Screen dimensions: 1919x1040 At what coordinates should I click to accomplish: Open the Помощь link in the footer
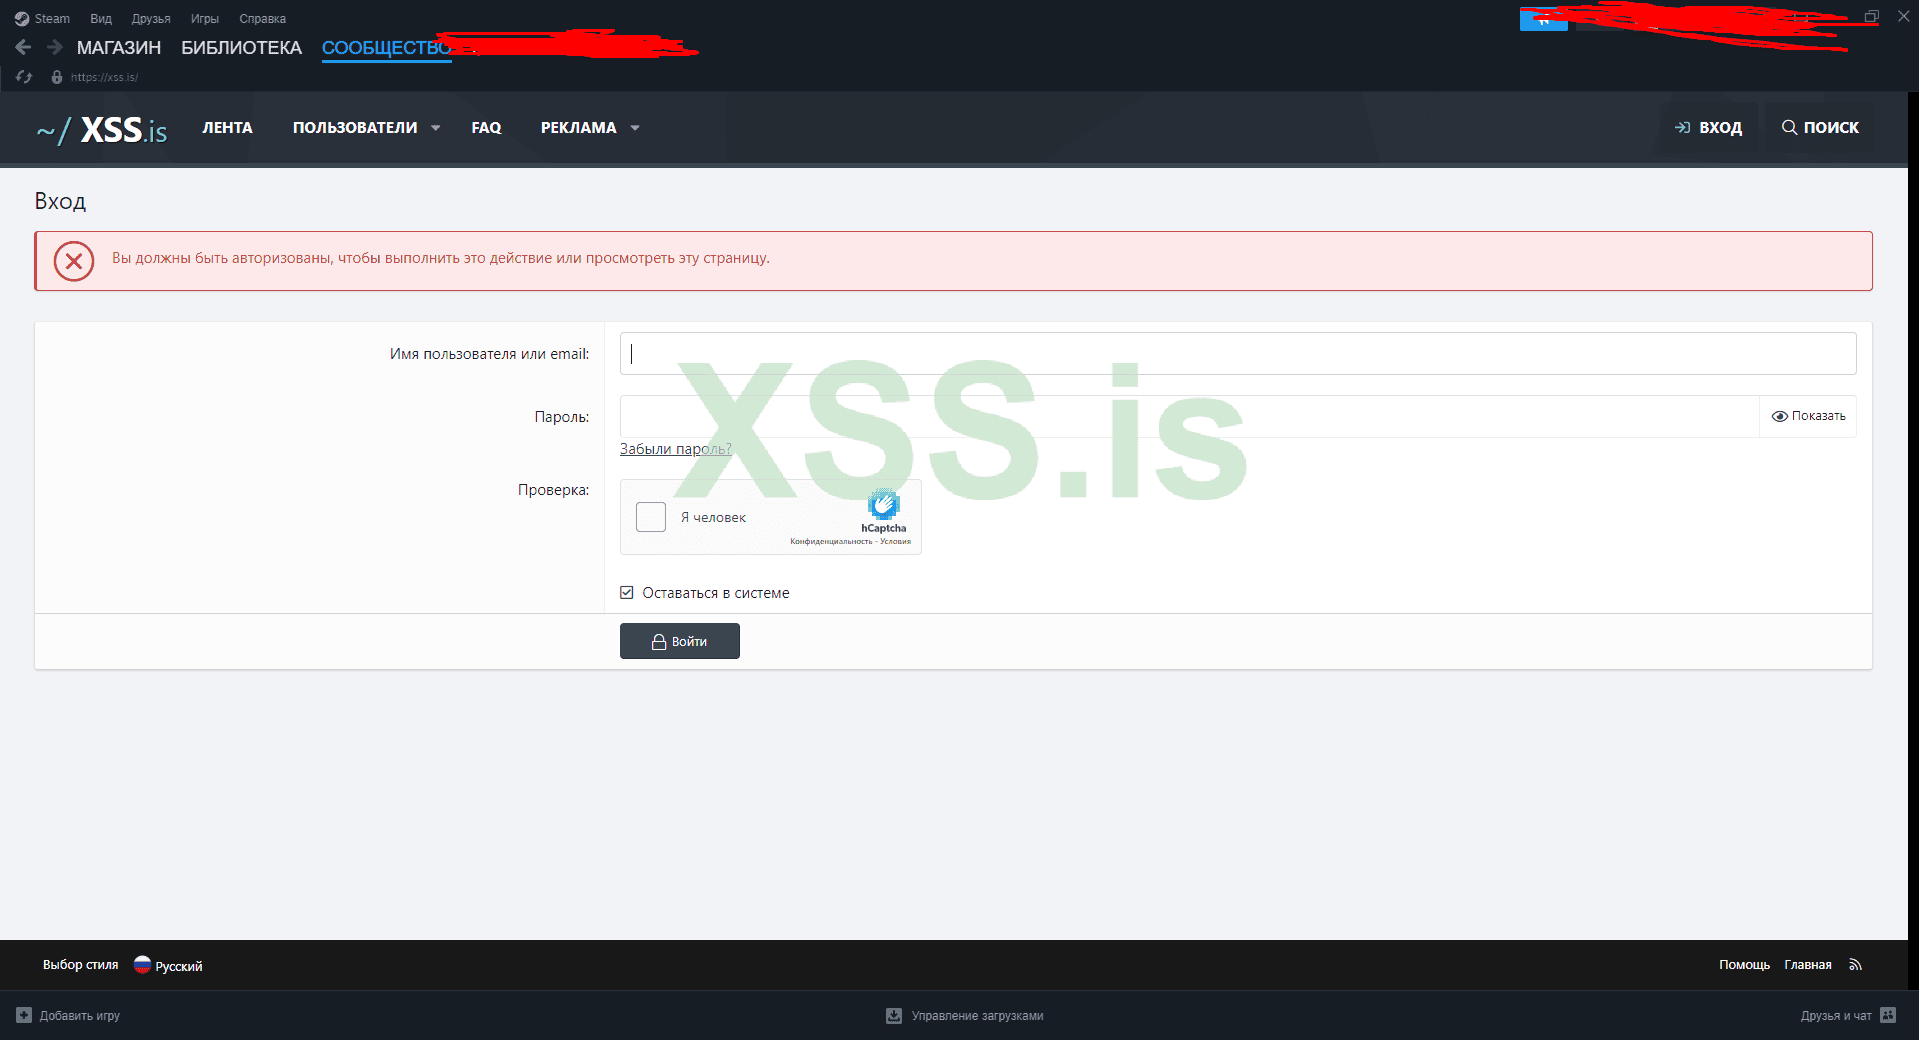1744,965
